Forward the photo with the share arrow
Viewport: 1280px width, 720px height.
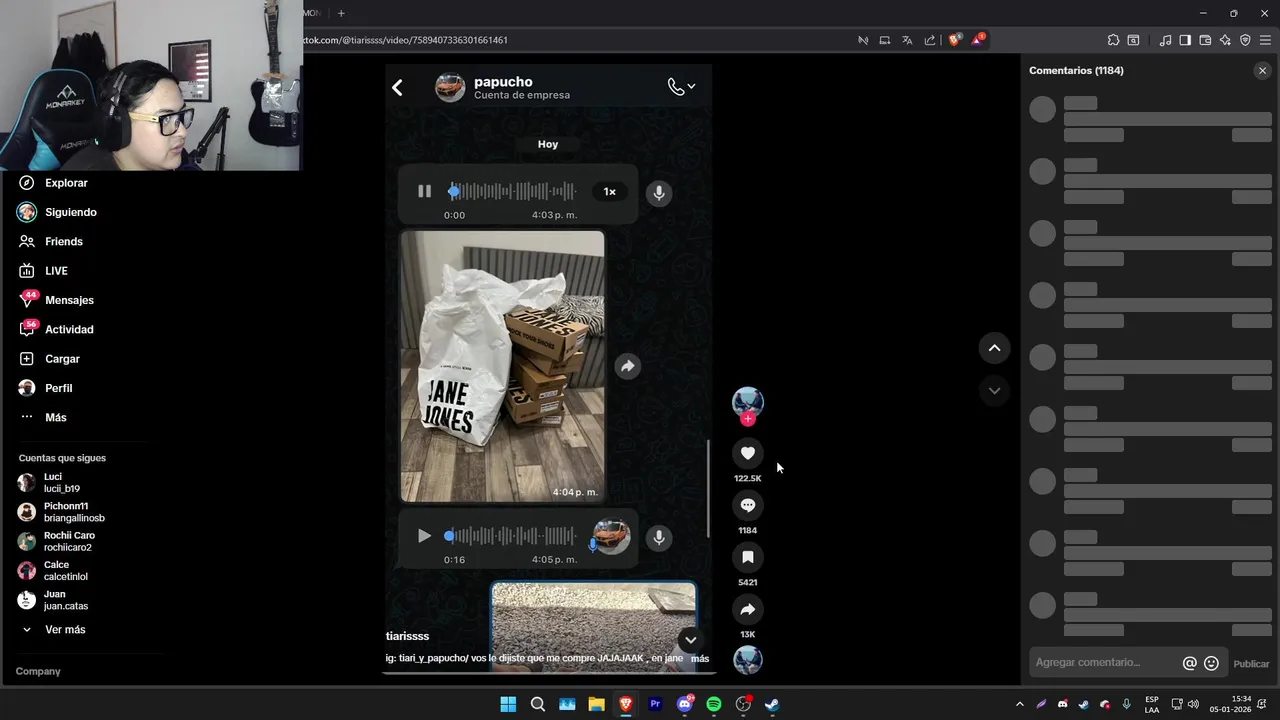[x=627, y=366]
